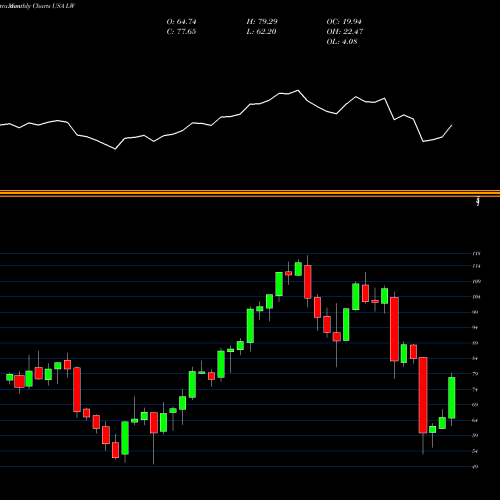This screenshot has width=500, height=500.
Task: Click the final point of the white line chart
Action: pos(452,125)
